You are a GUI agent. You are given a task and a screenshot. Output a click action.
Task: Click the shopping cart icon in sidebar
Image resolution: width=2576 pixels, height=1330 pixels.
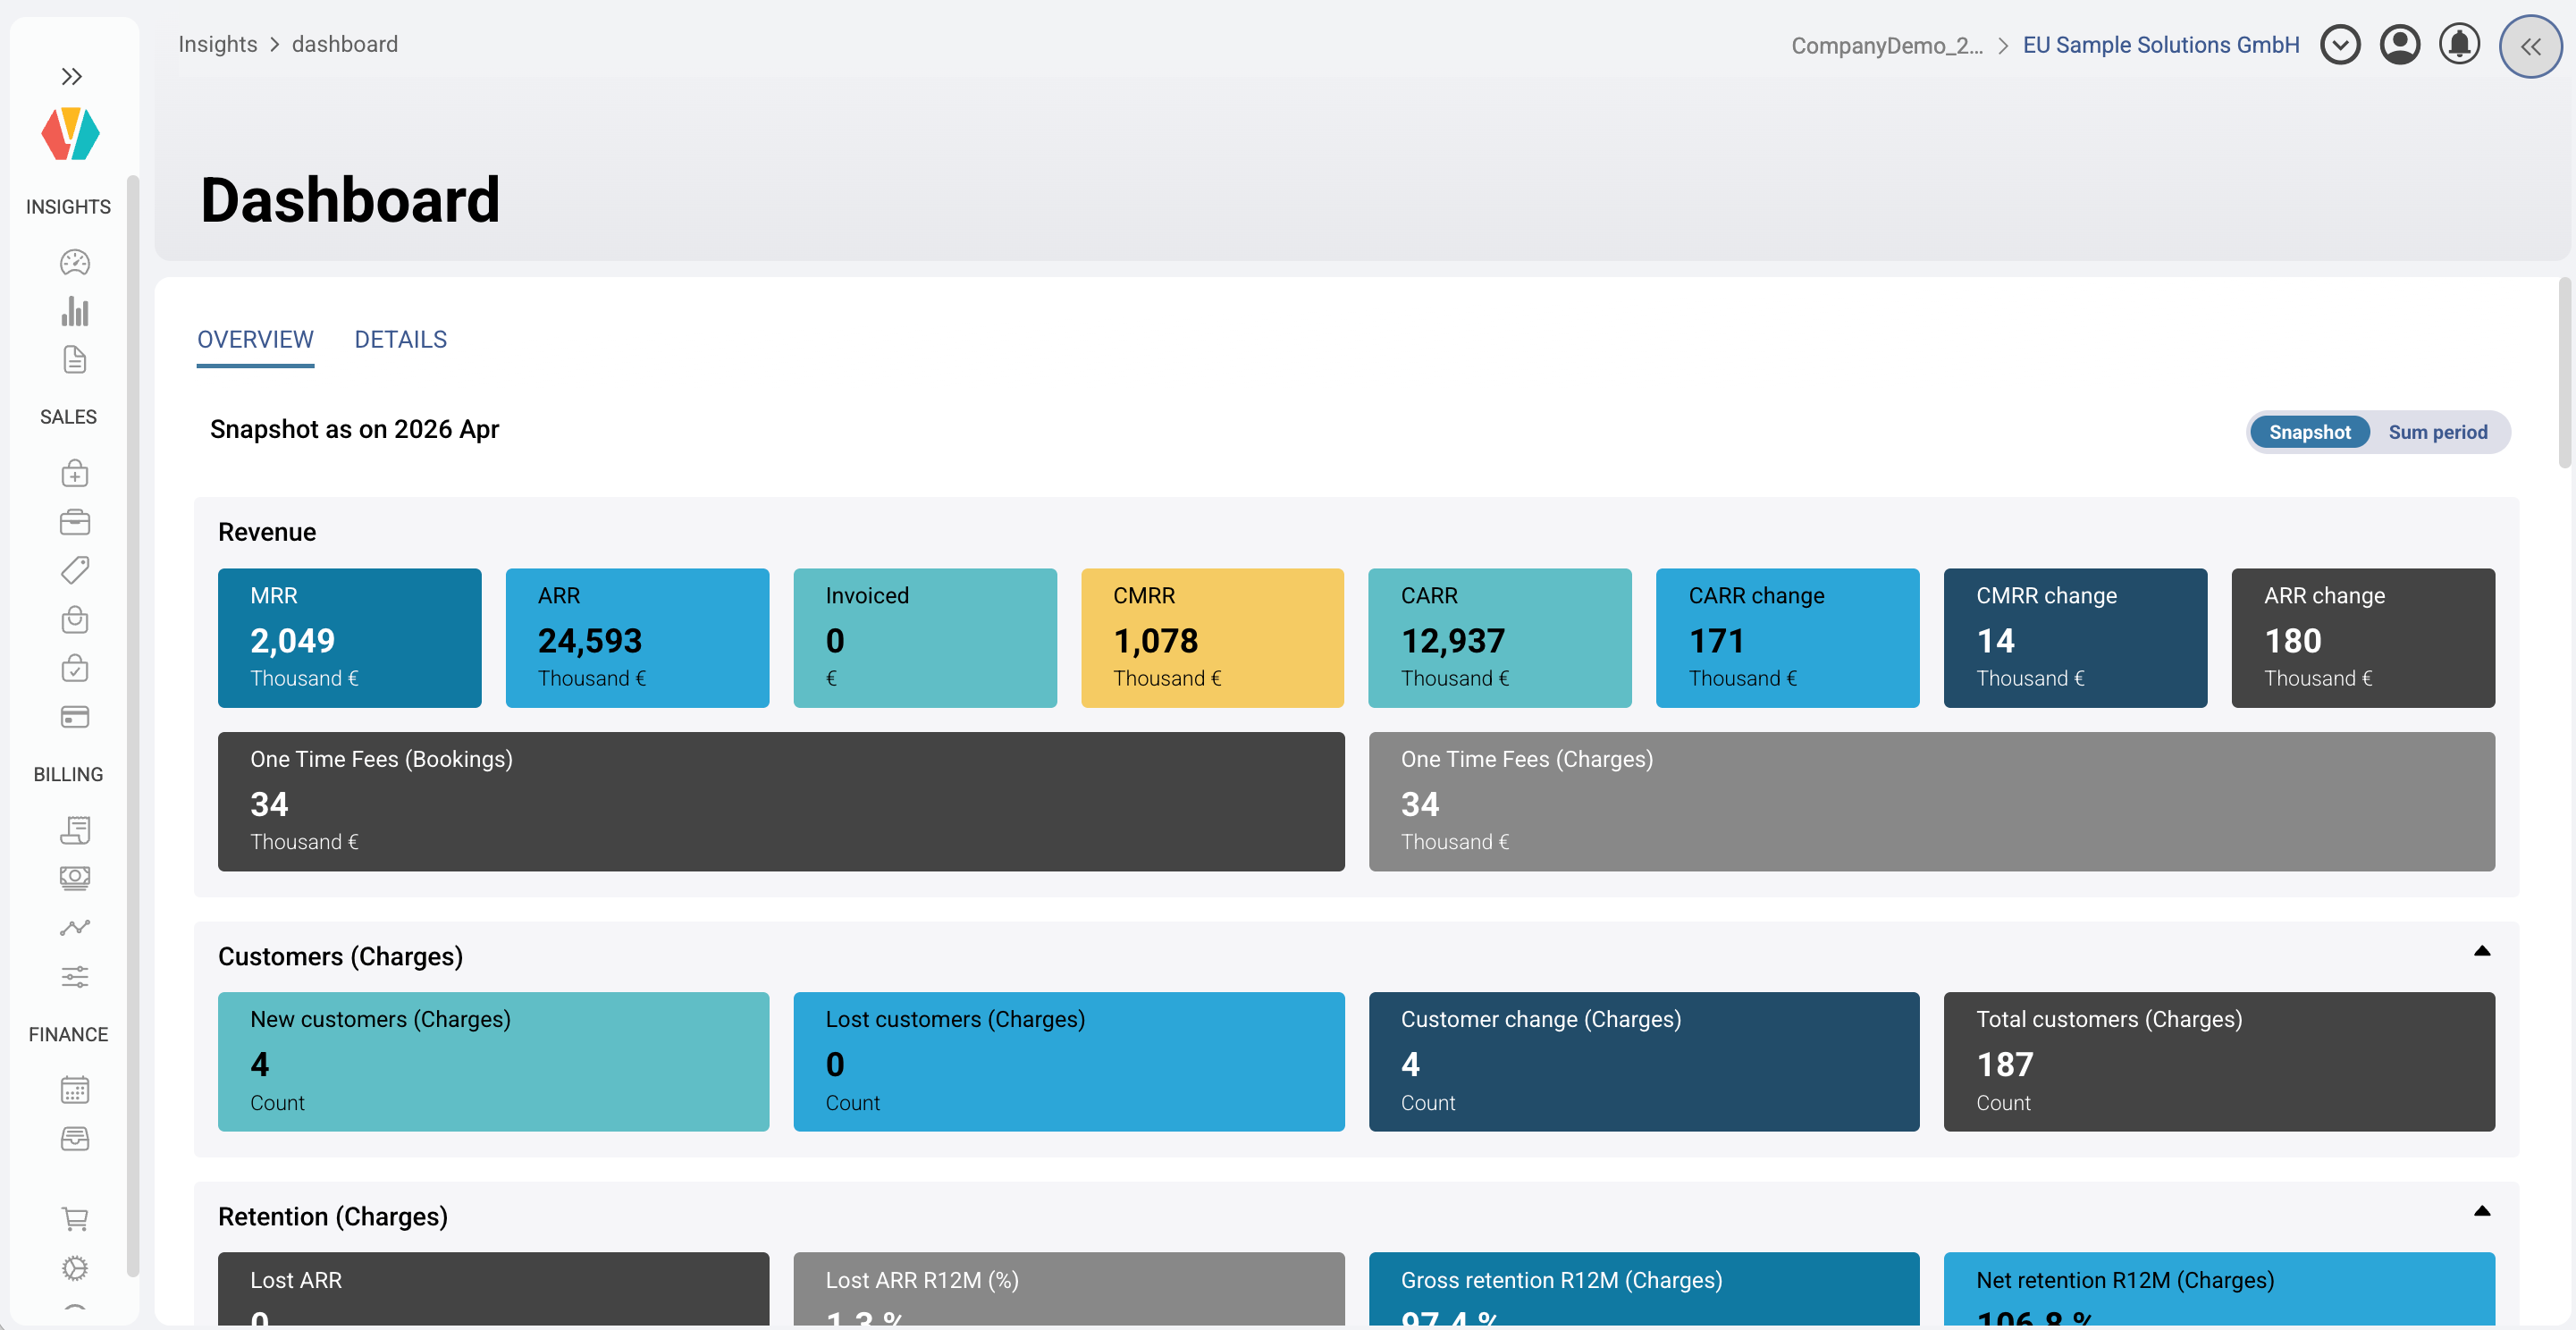(x=75, y=1219)
